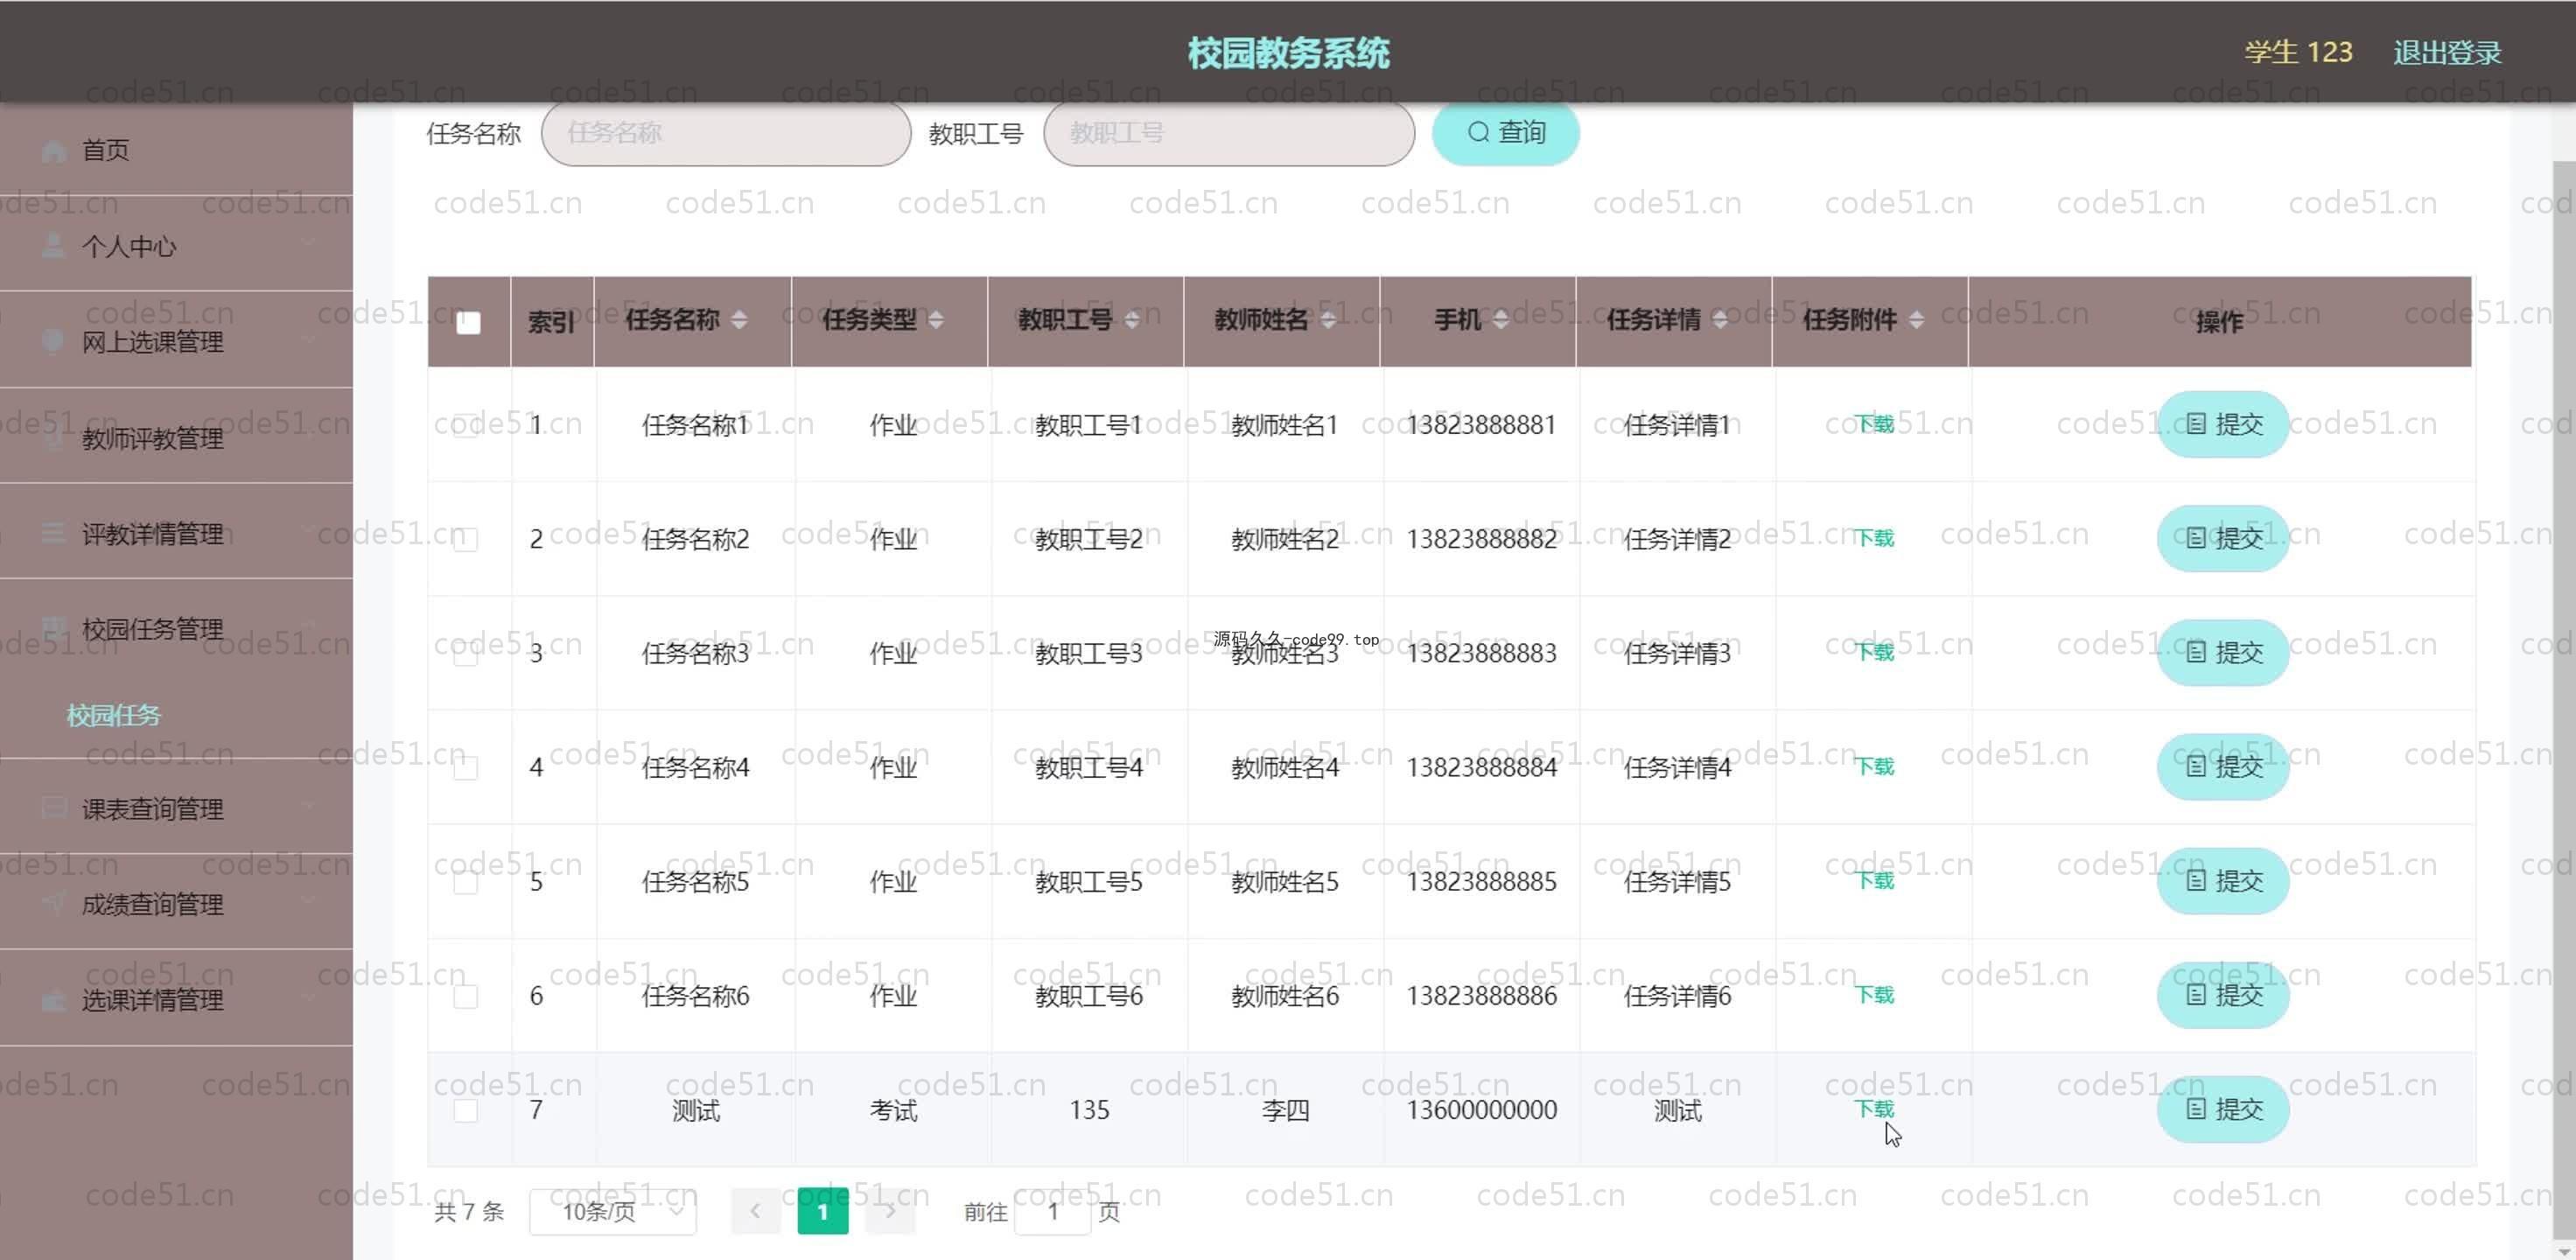Click the list icon beside 评教详情管理

point(54,533)
